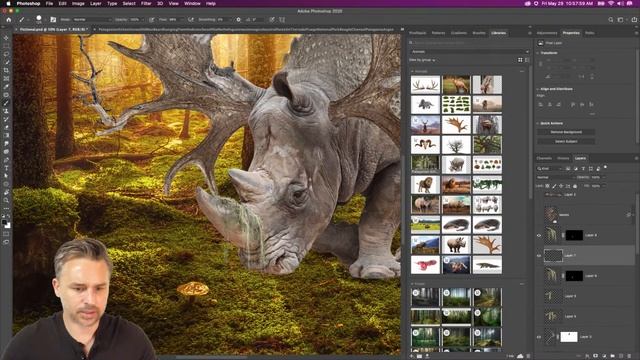Image resolution: width=640 pixels, height=360 pixels.
Task: Turn layer filtering on or off
Action: click(x=605, y=168)
